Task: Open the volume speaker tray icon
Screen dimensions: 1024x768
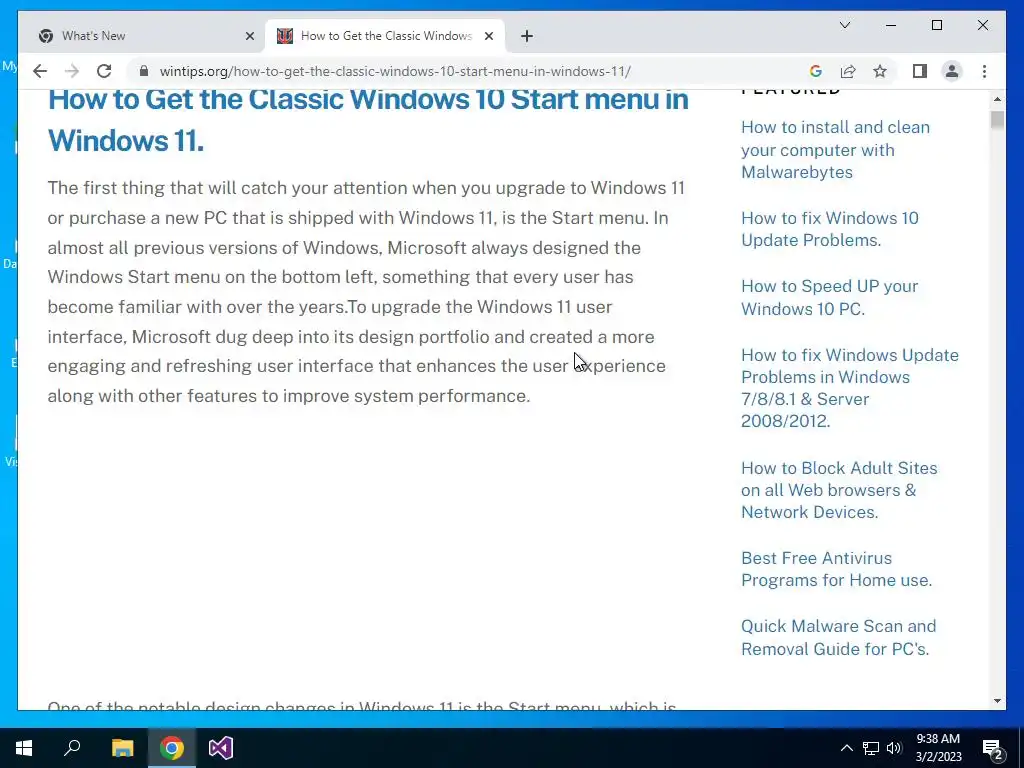Action: click(894, 748)
